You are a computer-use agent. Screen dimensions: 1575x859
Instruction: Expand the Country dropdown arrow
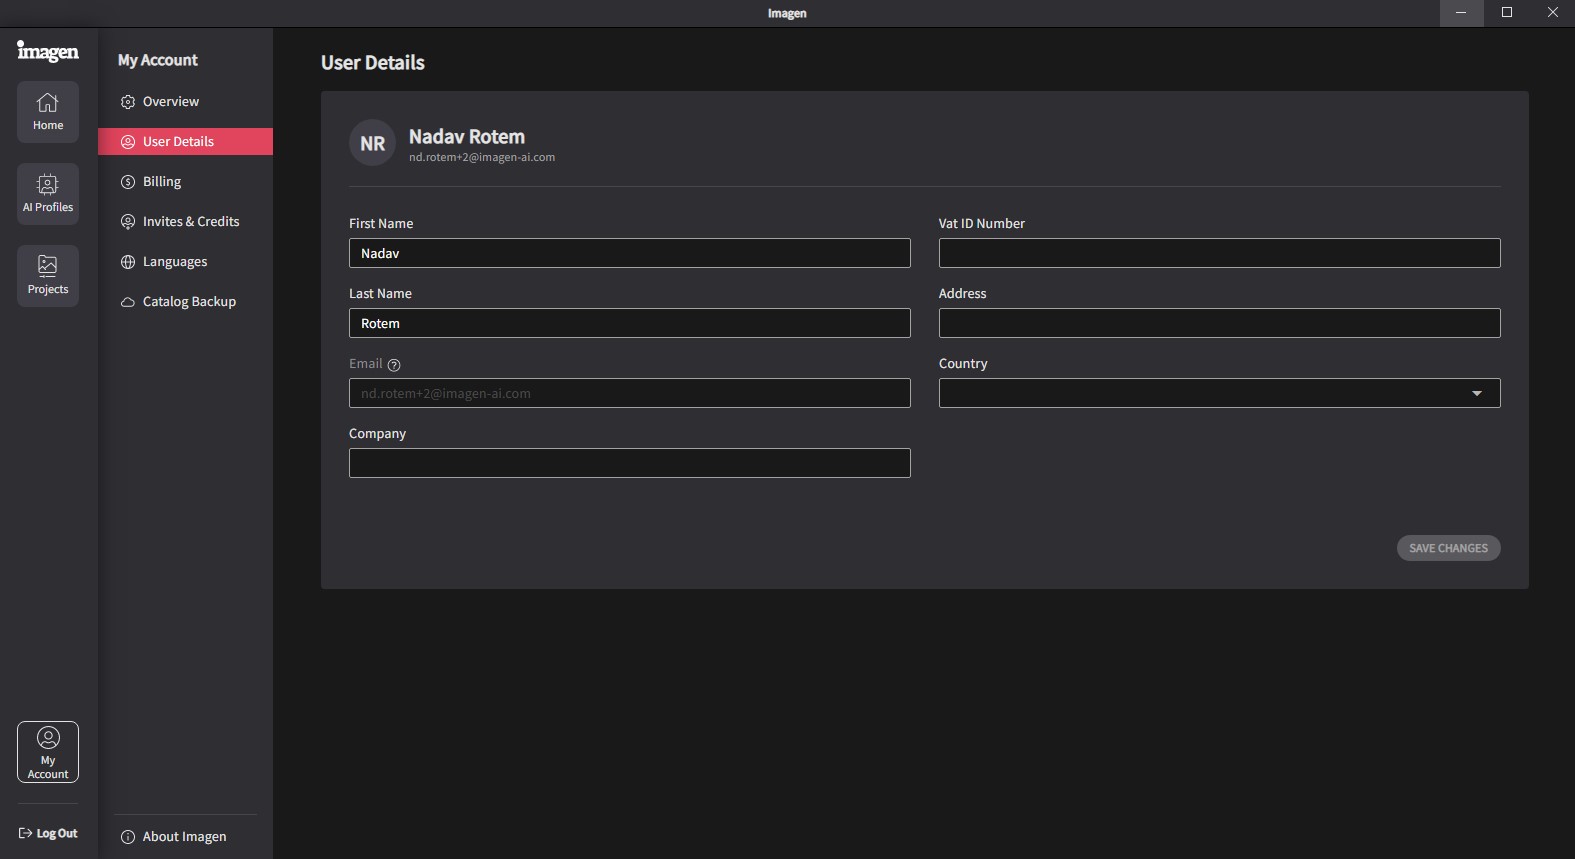coord(1476,393)
